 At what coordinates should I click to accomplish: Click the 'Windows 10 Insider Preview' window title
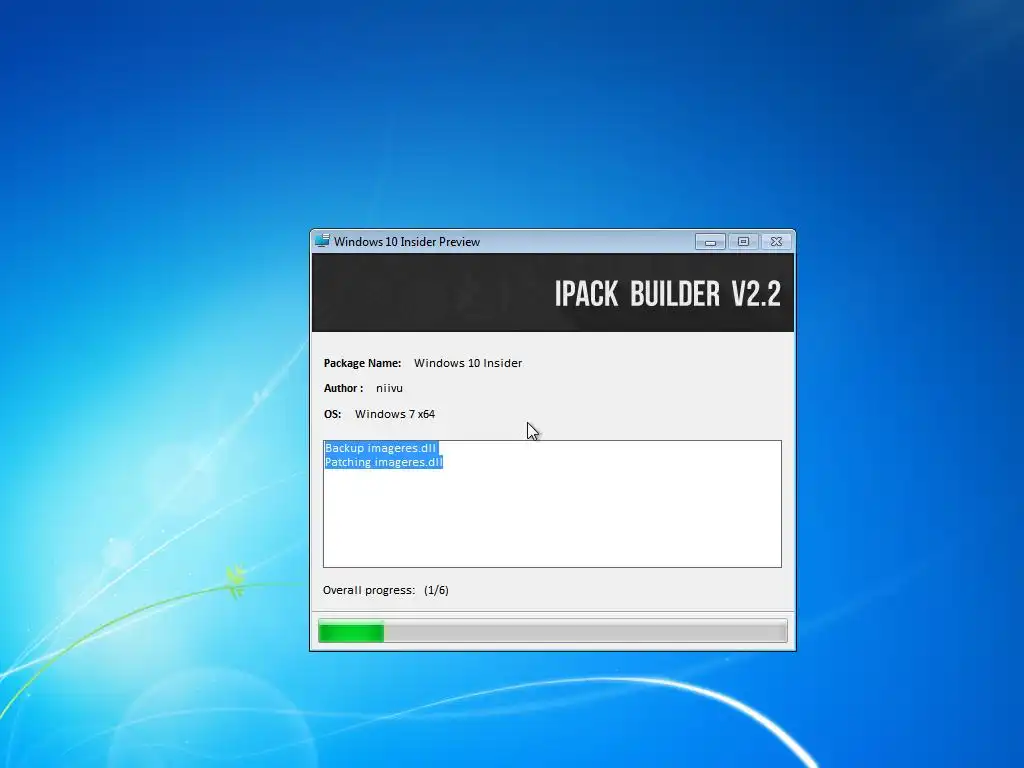[x=407, y=242]
